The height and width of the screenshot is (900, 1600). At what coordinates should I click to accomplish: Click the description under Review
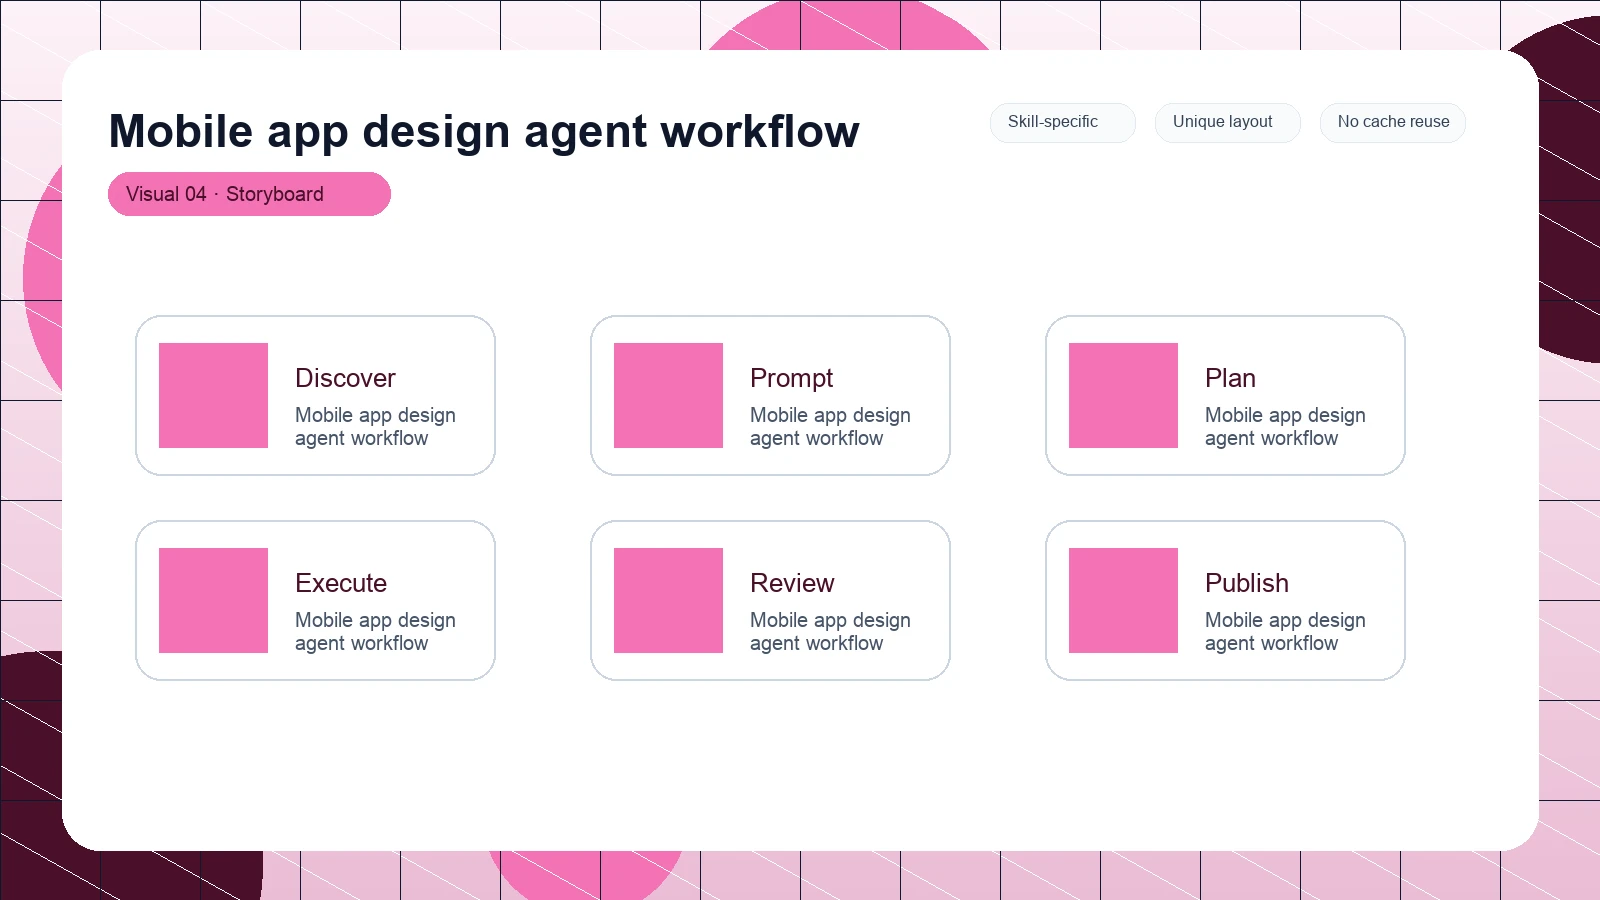(x=830, y=632)
